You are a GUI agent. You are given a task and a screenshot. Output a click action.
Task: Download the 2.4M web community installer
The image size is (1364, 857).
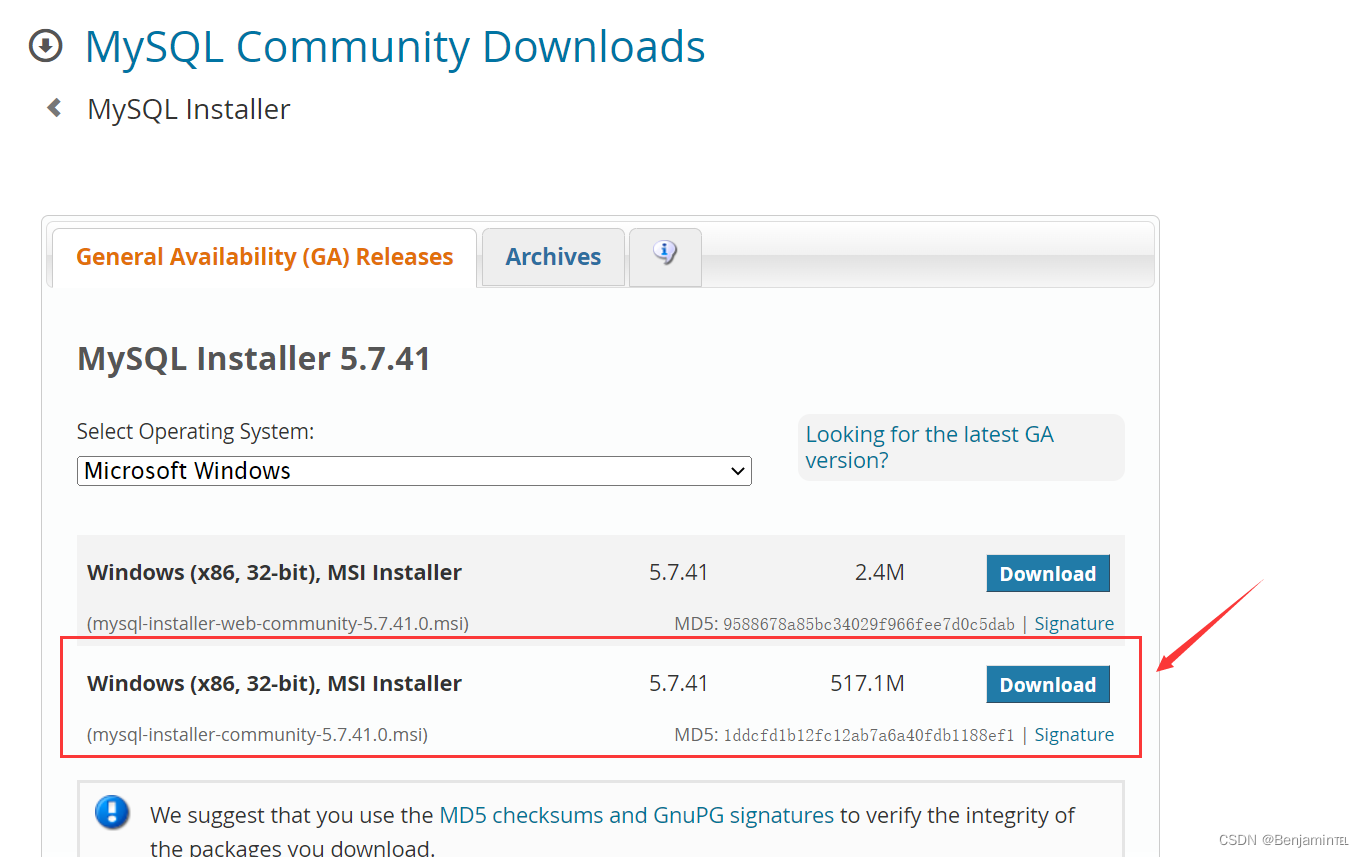[x=1048, y=574]
